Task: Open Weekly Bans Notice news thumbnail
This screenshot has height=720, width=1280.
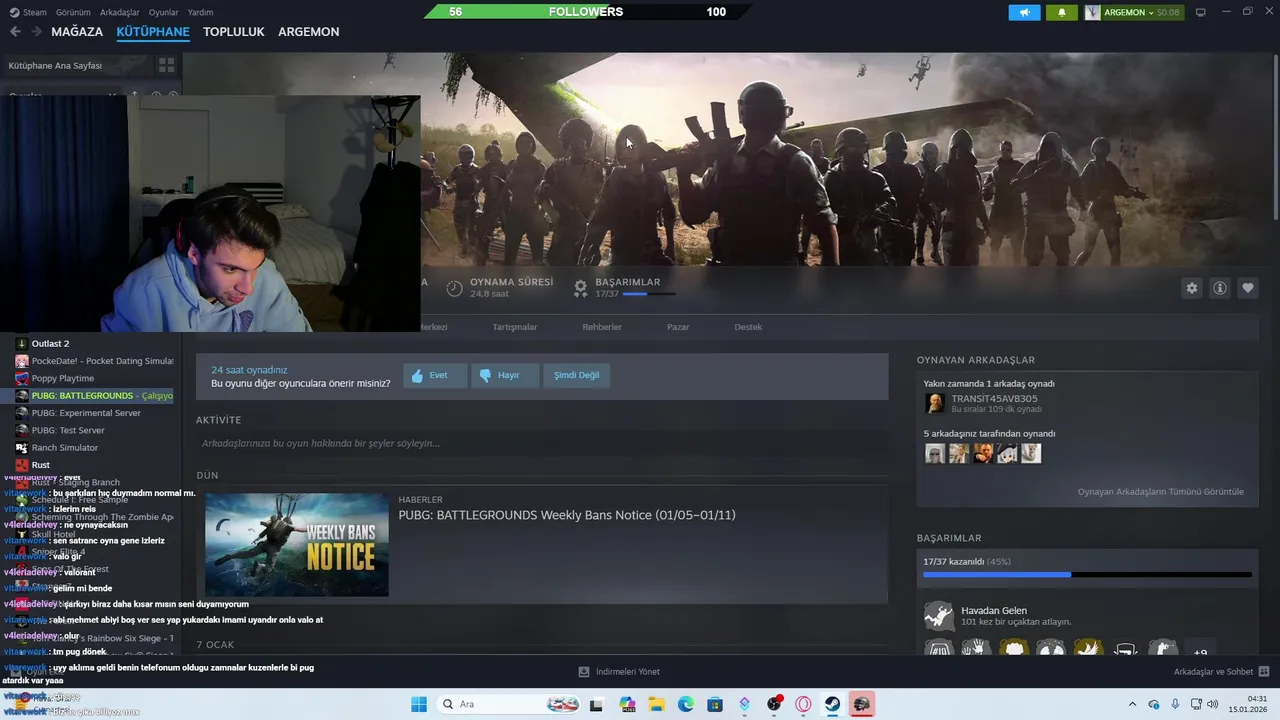Action: (x=297, y=545)
